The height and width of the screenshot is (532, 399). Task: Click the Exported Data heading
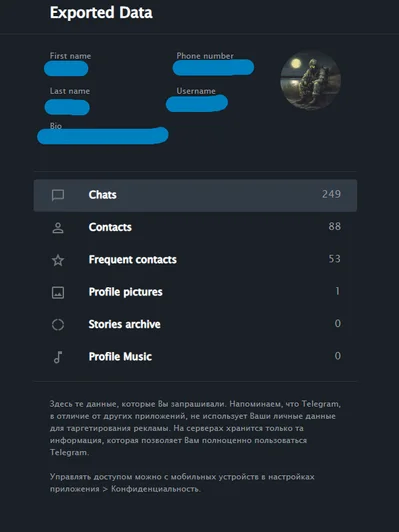tap(101, 13)
